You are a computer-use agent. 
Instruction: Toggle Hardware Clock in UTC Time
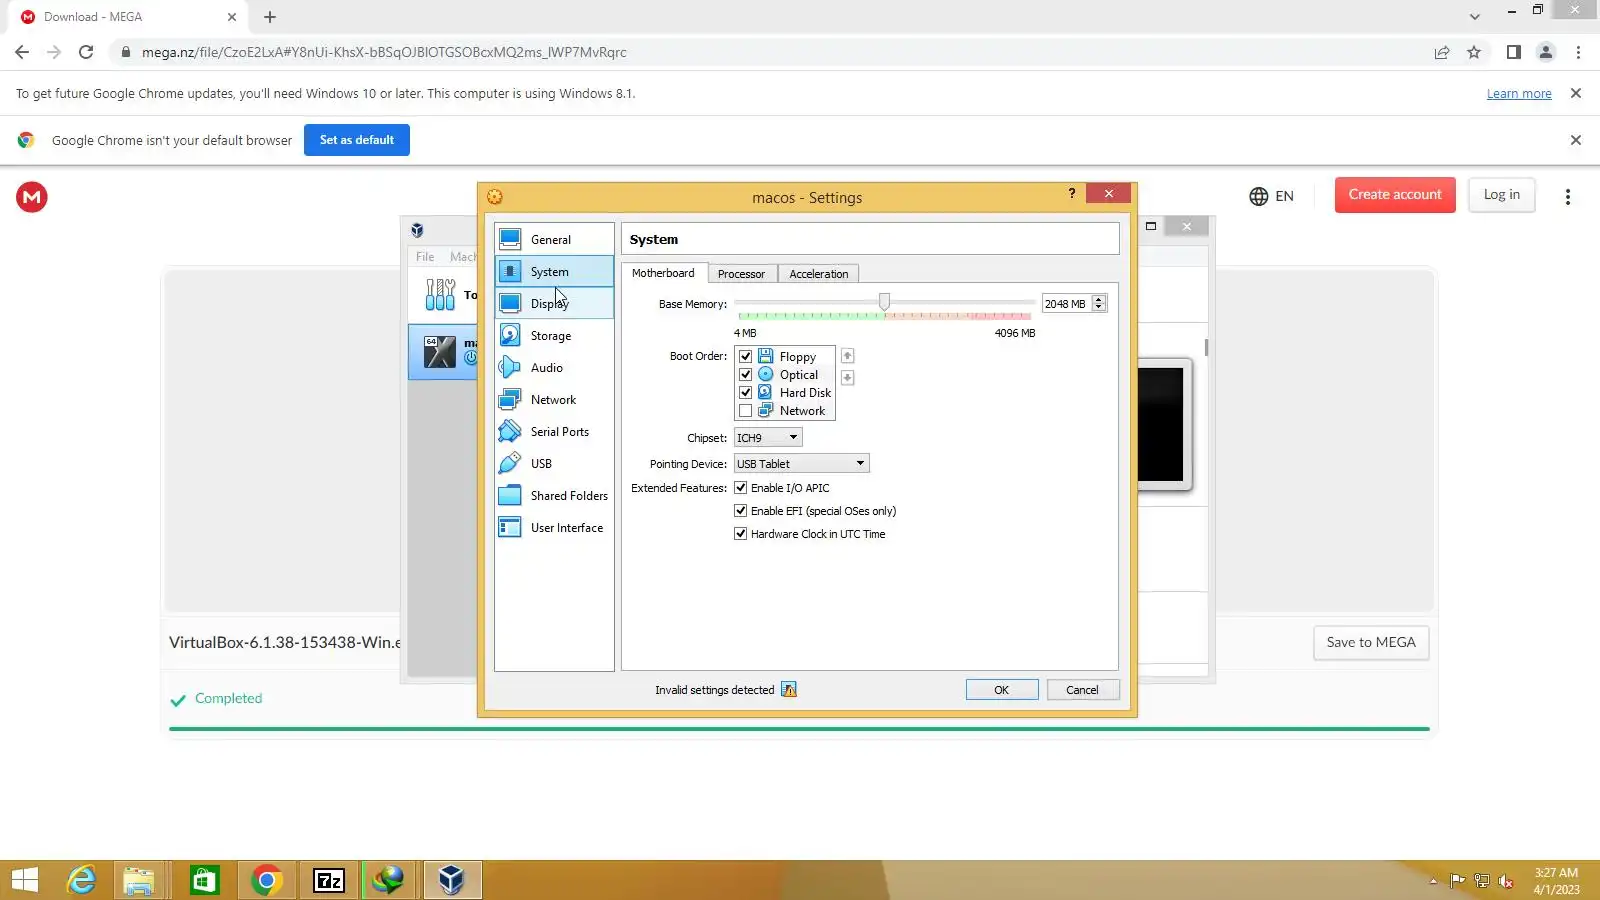(x=741, y=533)
